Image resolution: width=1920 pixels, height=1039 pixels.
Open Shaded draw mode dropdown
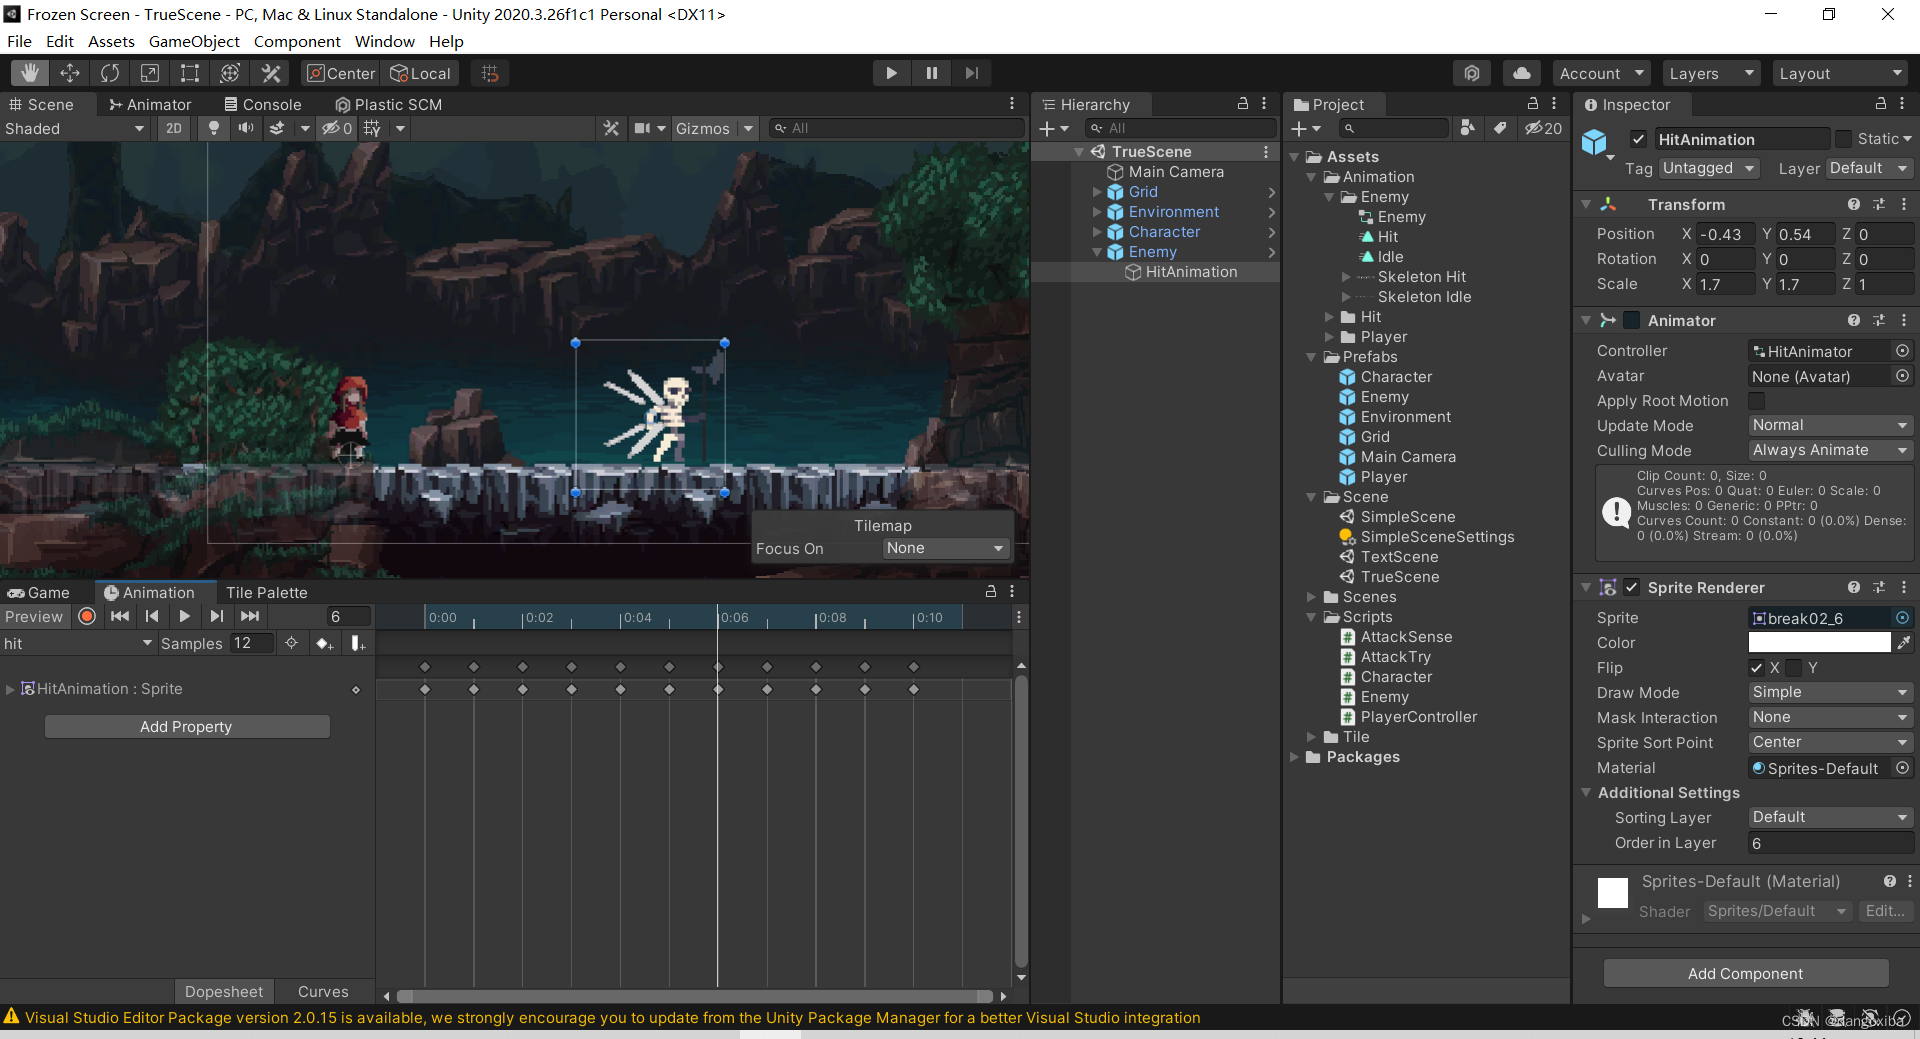pos(75,128)
